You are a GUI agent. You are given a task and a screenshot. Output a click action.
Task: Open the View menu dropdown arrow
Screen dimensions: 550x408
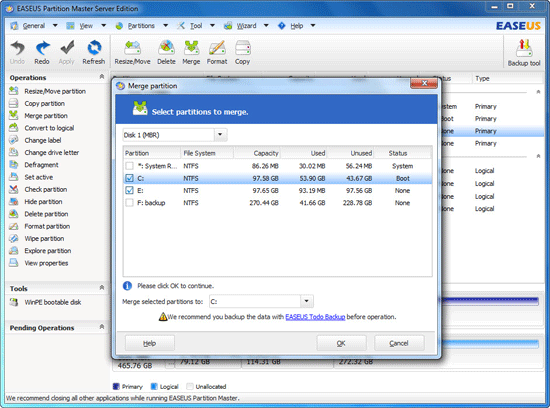coord(103,25)
